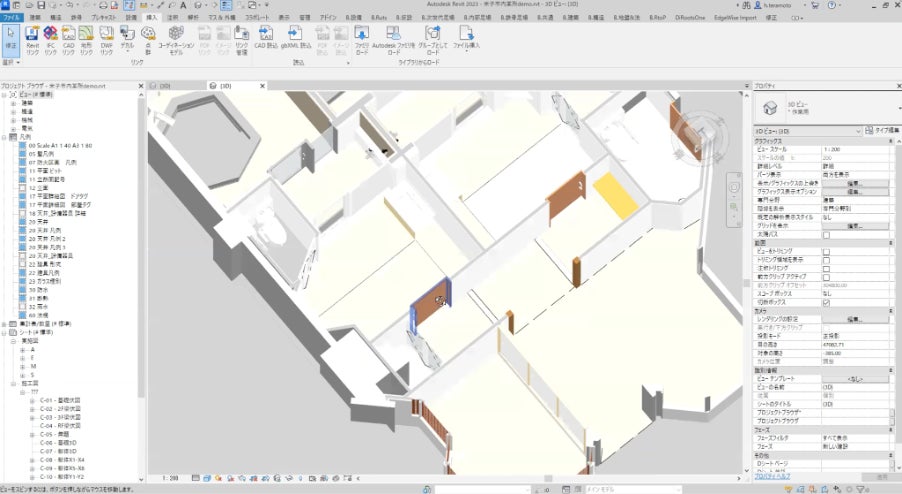The width and height of the screenshot is (902, 494).
Task: Open the DWF リンク tool
Action: (x=107, y=37)
